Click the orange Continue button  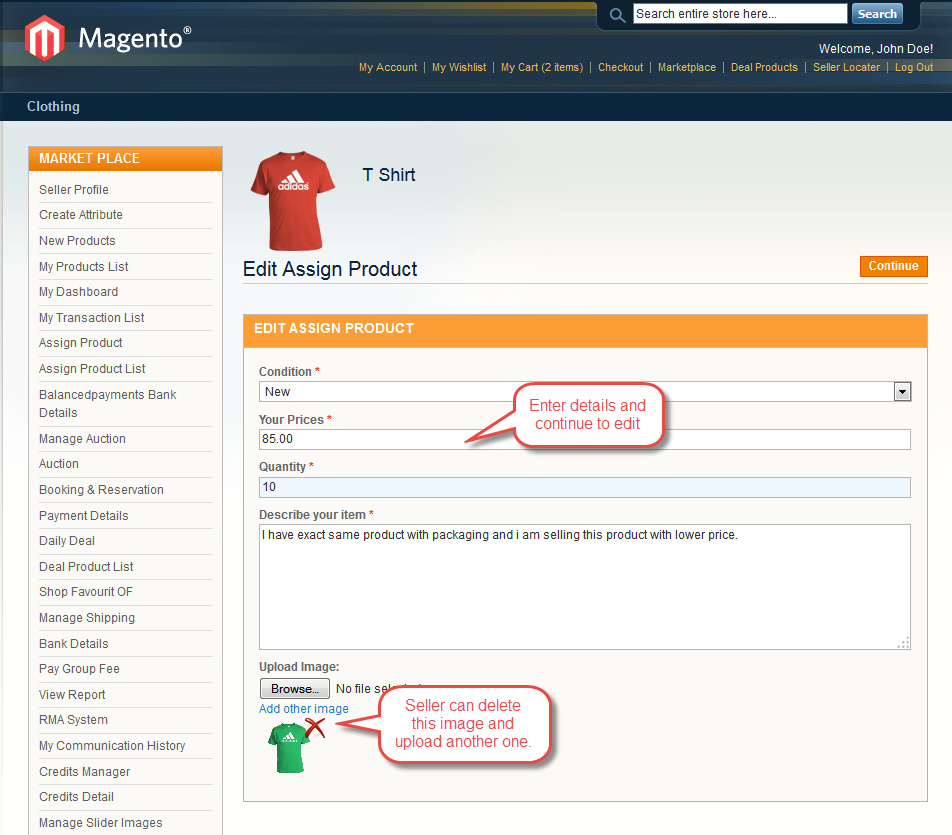[x=893, y=266]
